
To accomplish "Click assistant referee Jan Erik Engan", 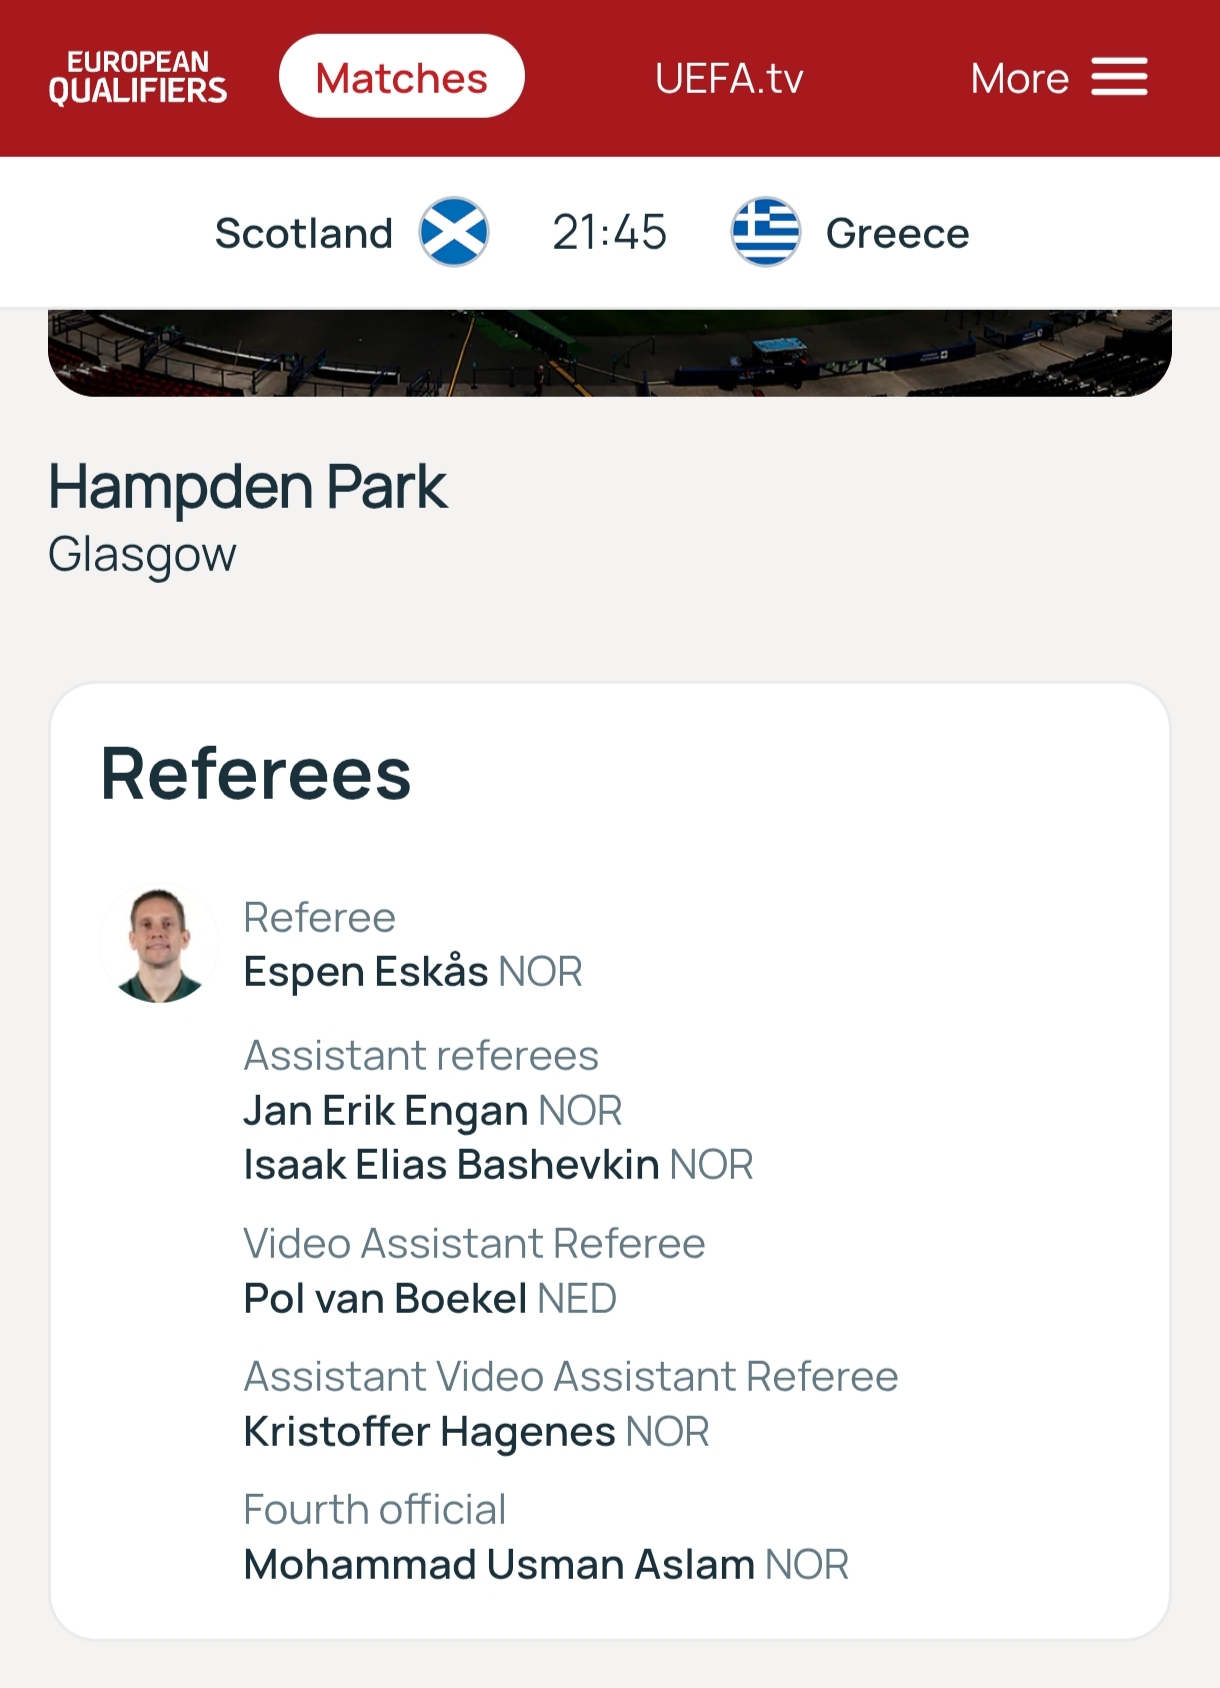I will (386, 1111).
